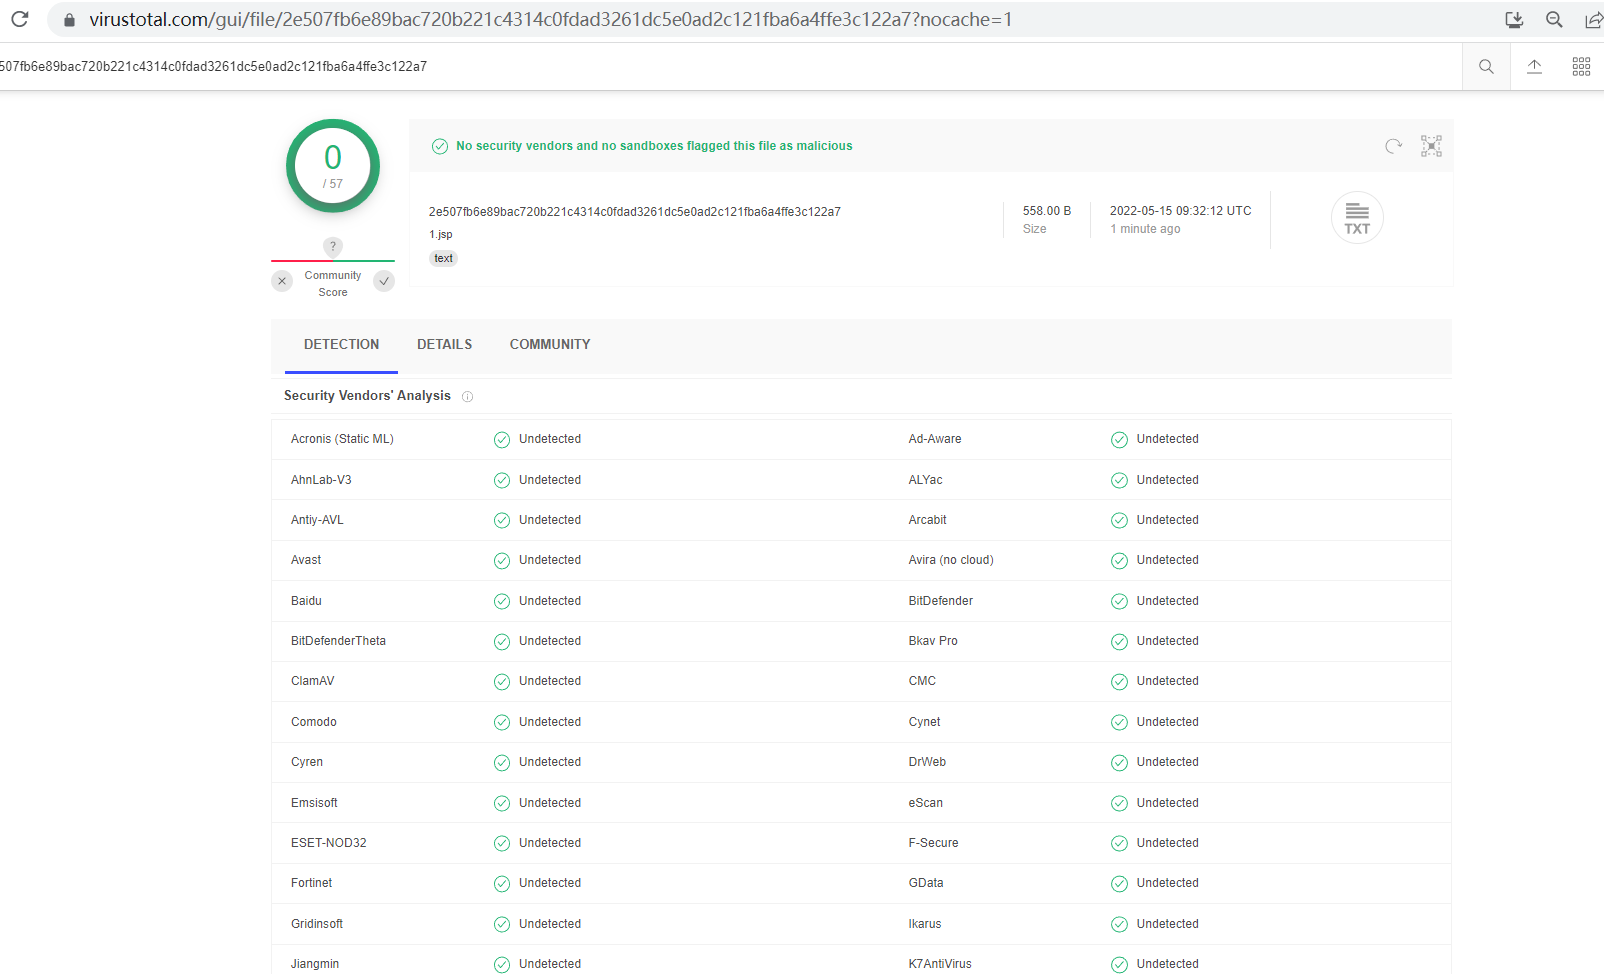This screenshot has height=974, width=1604.
Task: Click the share page icon in address bar
Action: click(1594, 20)
